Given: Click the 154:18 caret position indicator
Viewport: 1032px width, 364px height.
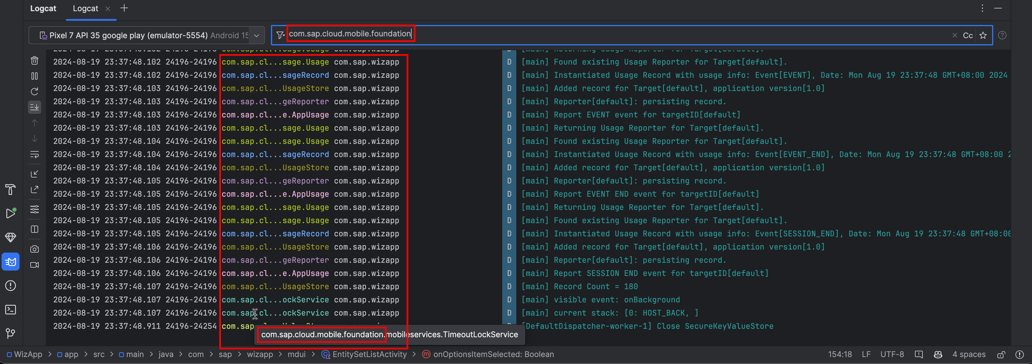Looking at the screenshot, I should (x=839, y=354).
